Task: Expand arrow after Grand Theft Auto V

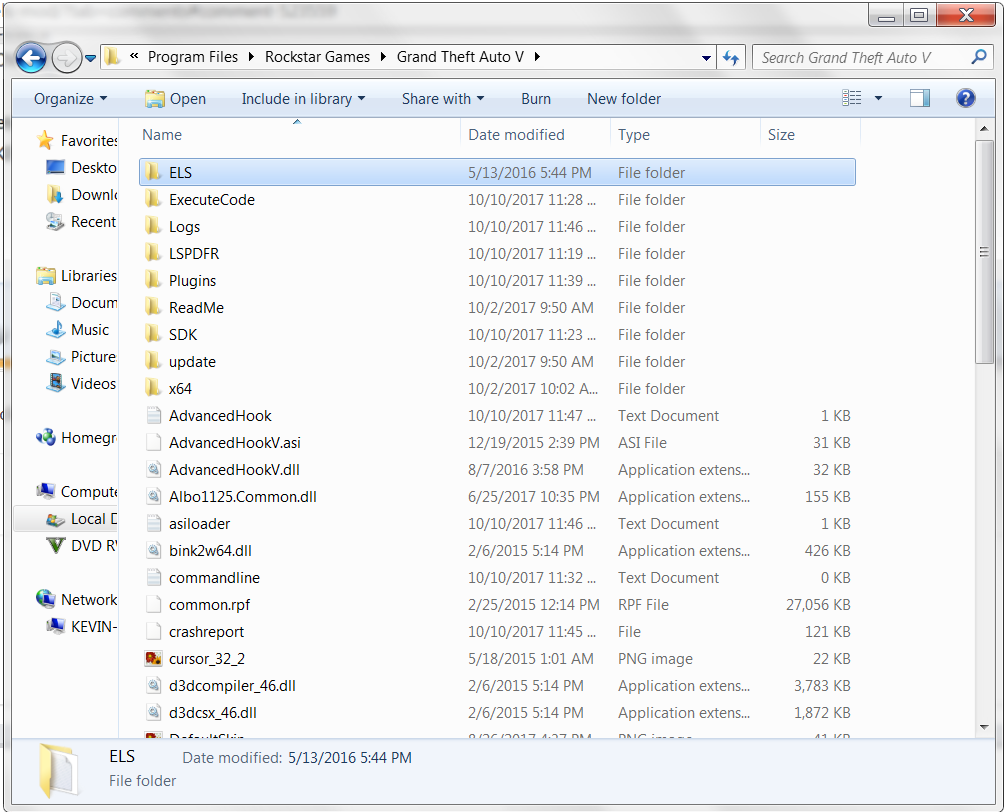Action: (537, 57)
